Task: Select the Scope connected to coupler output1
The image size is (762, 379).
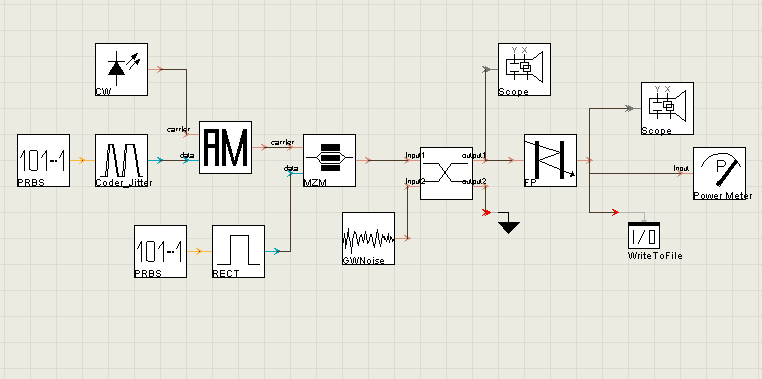Action: [524, 69]
